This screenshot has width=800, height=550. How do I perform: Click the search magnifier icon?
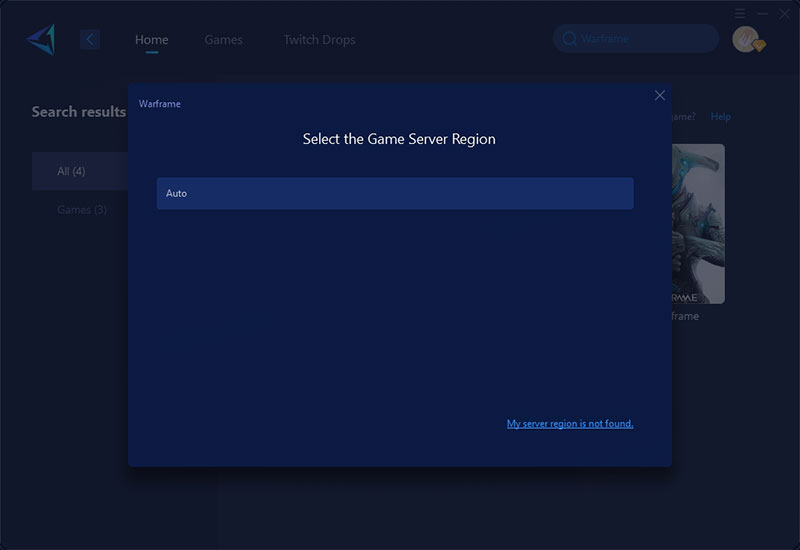(569, 39)
